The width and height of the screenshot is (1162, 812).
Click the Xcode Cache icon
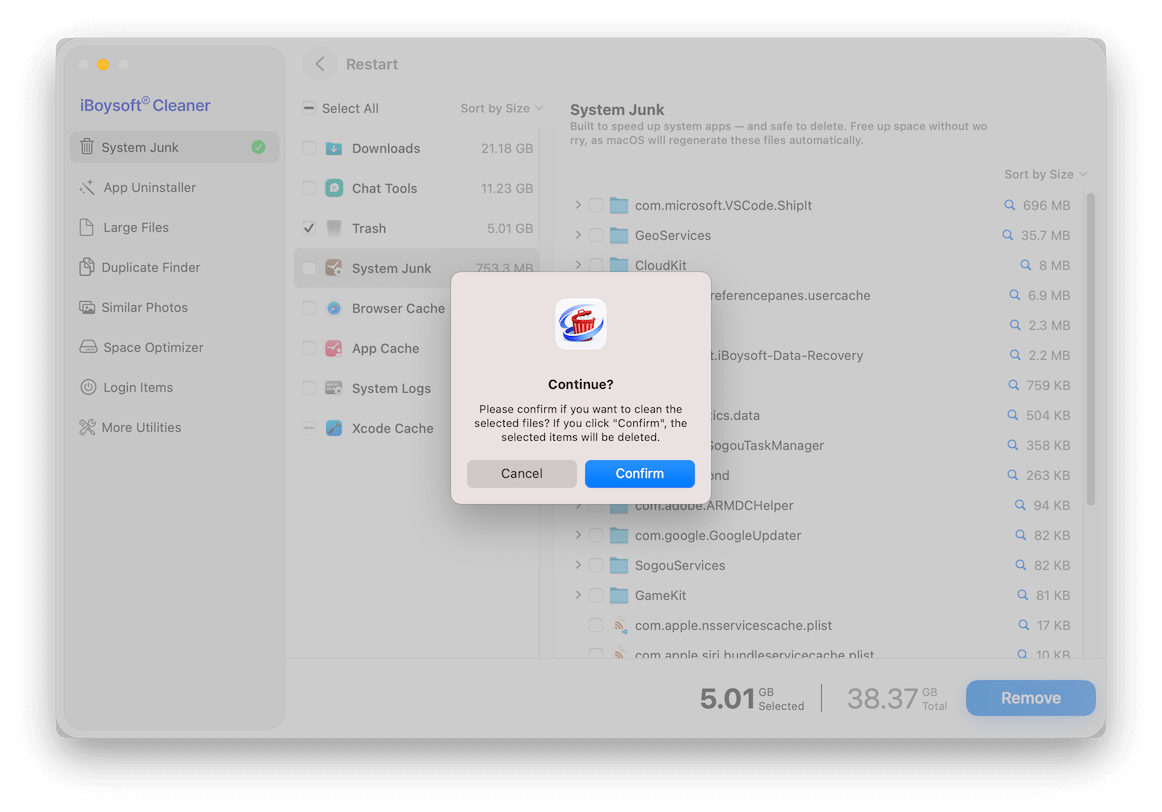[334, 429]
